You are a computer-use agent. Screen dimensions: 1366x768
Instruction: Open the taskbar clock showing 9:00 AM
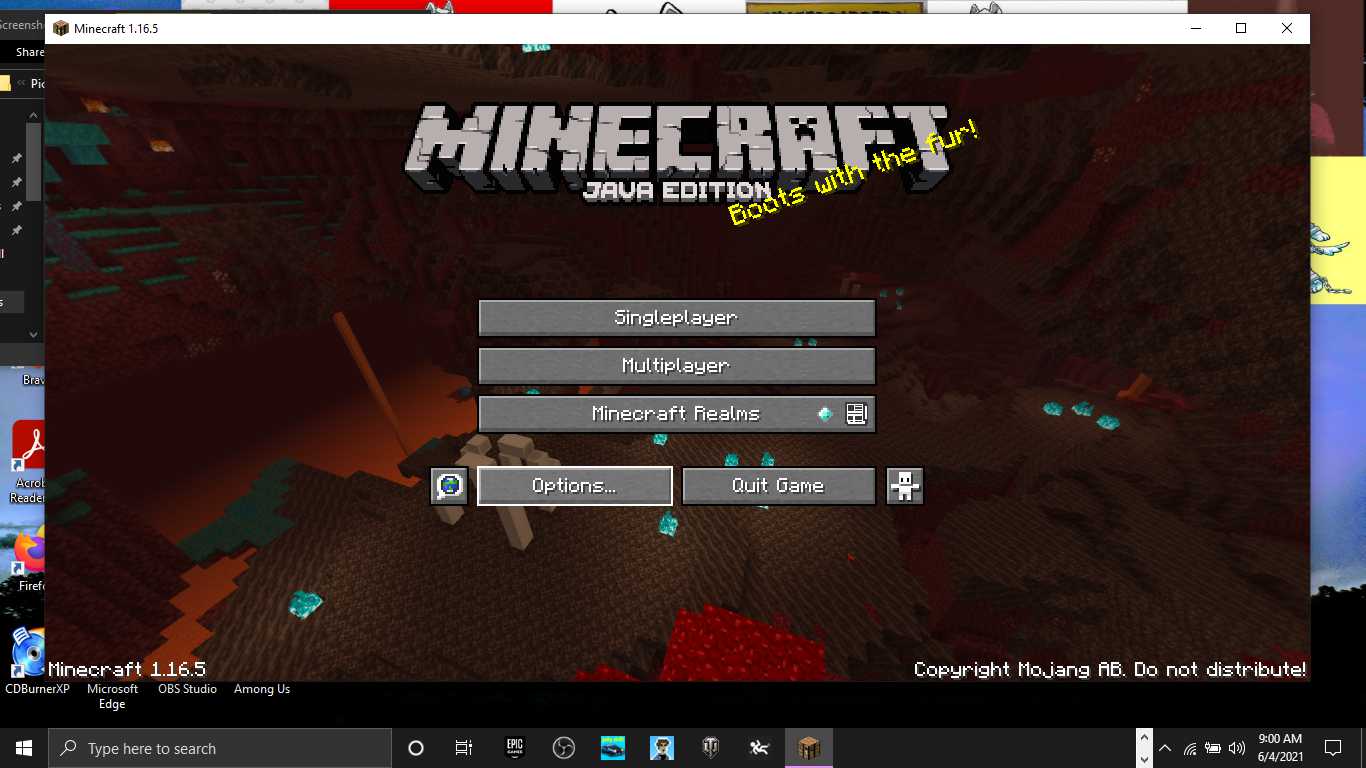1280,748
